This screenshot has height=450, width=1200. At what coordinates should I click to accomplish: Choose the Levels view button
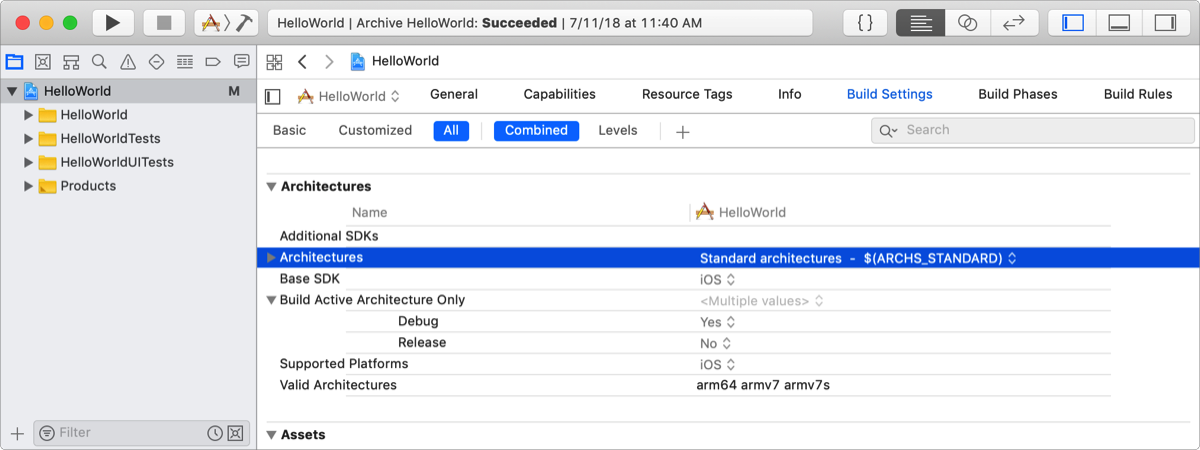[x=617, y=131]
